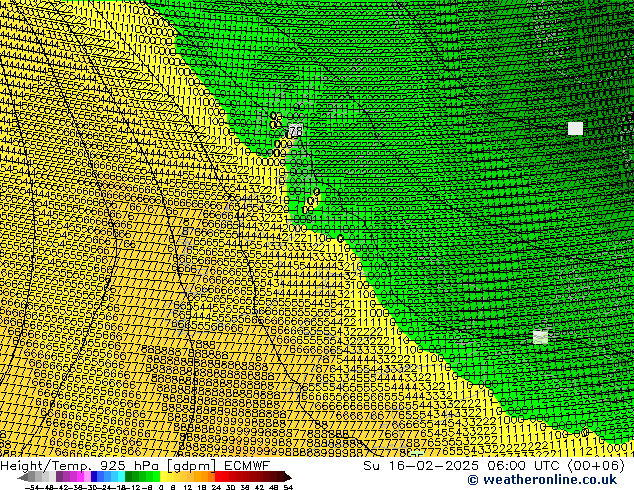634x490 pixels.
Task: Pick the cyan swatch in the color legend
Action: coord(118,476)
